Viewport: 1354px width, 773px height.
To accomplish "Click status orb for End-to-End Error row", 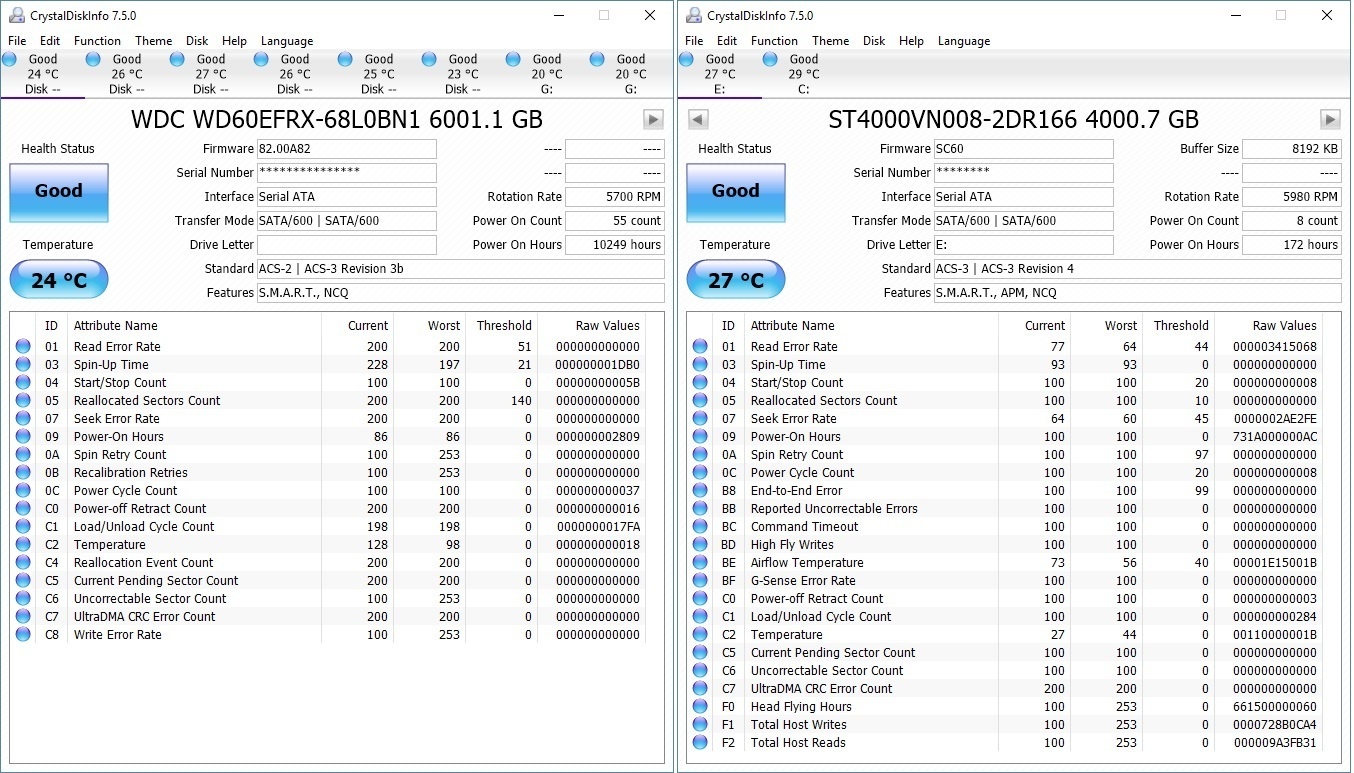I will coord(700,491).
